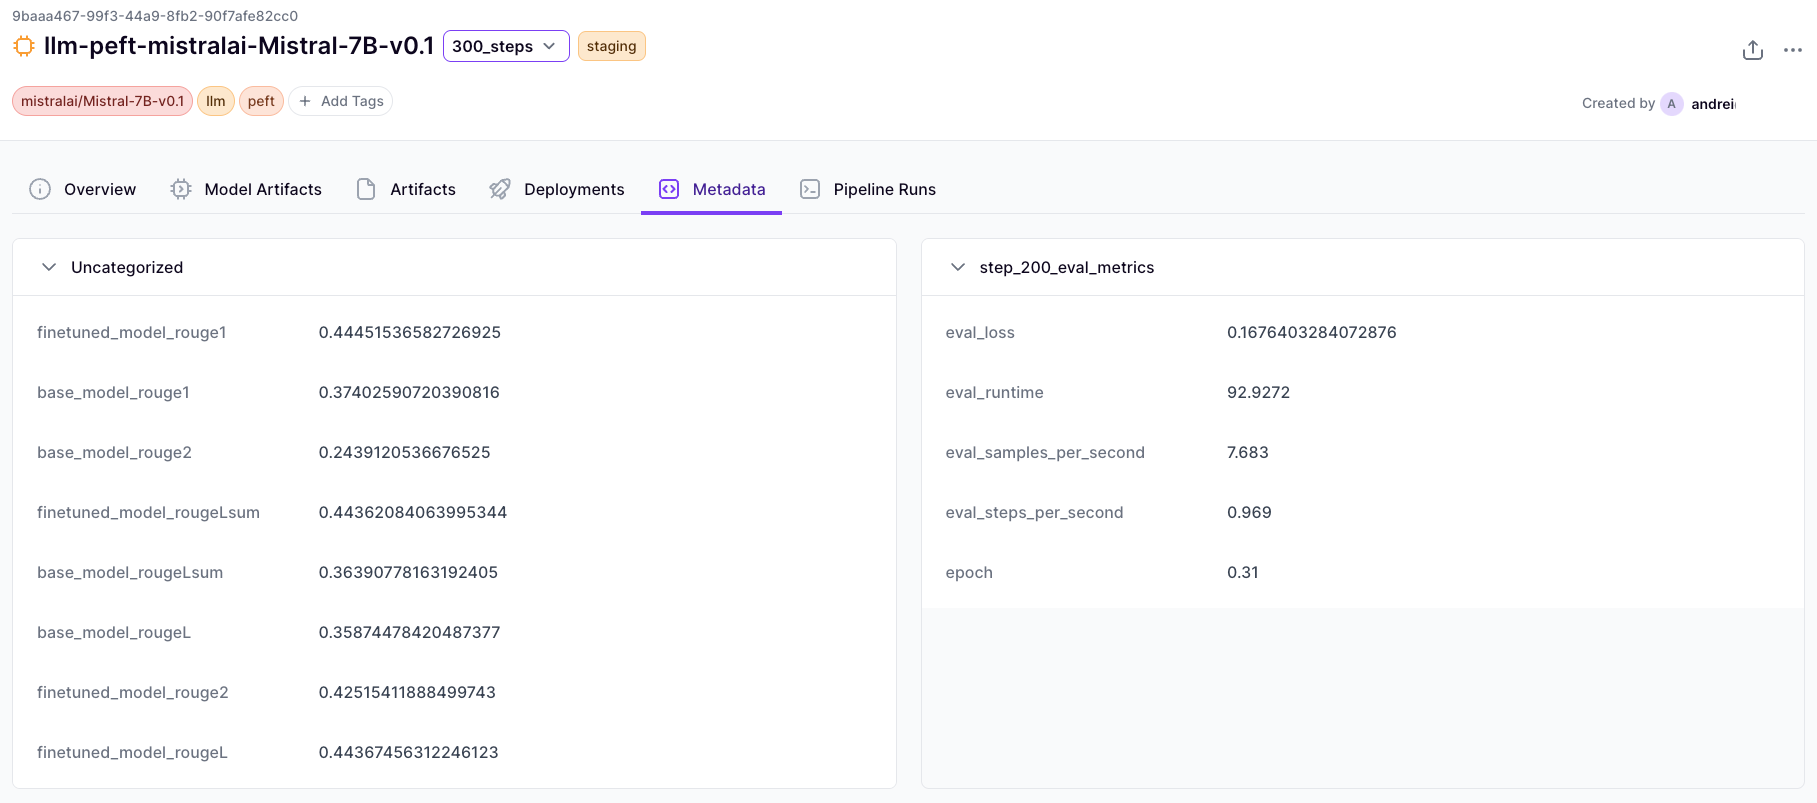Go to the Deployments tab

tap(557, 189)
